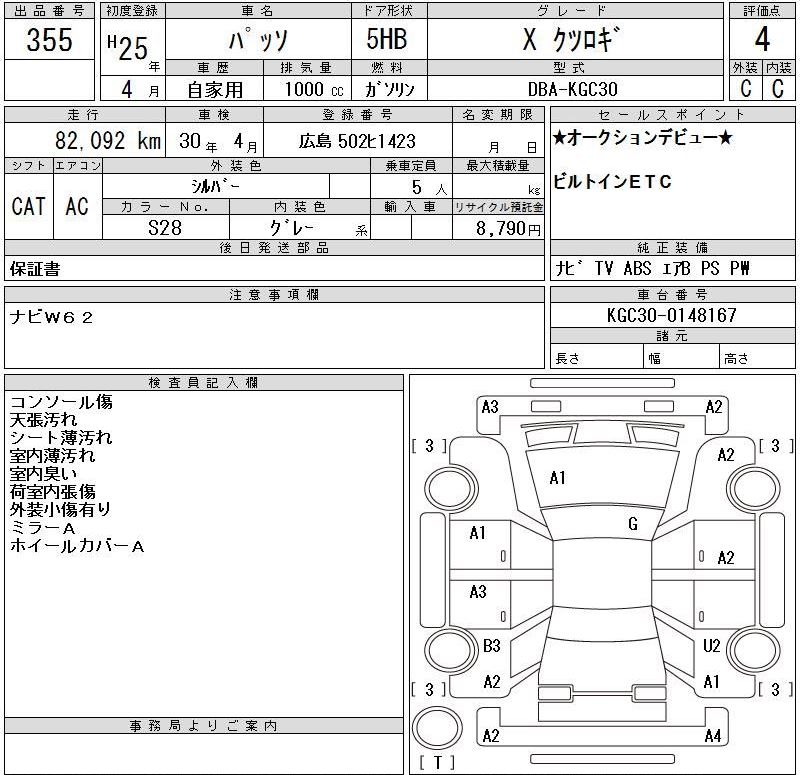Select the G mark on the windshield
The image size is (800, 775).
[632, 523]
